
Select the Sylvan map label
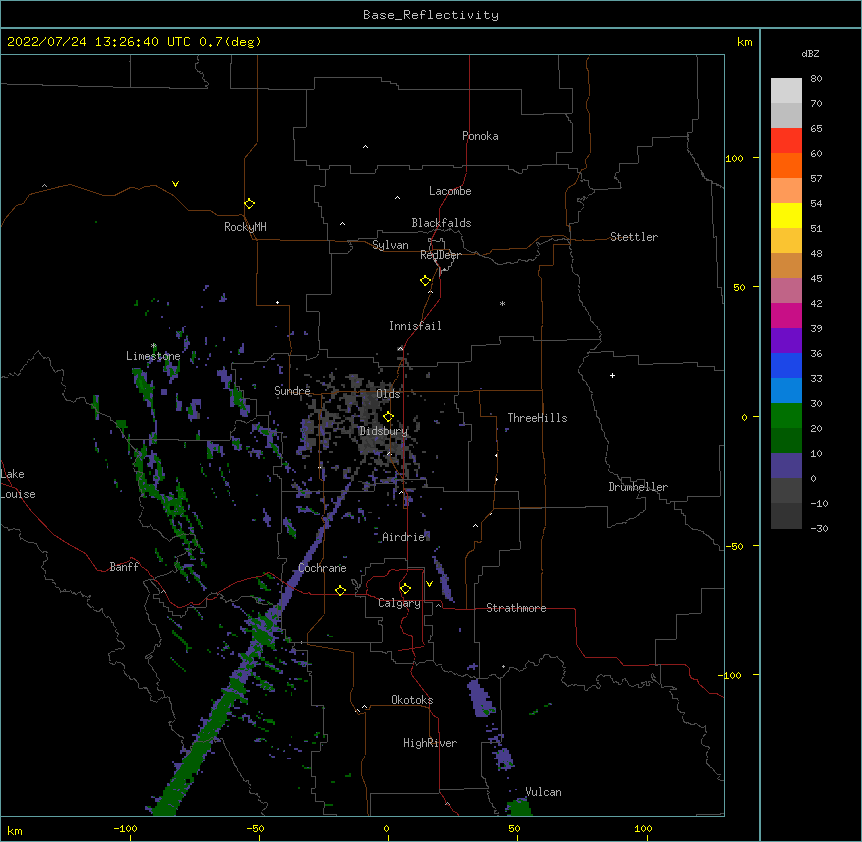[x=390, y=245]
